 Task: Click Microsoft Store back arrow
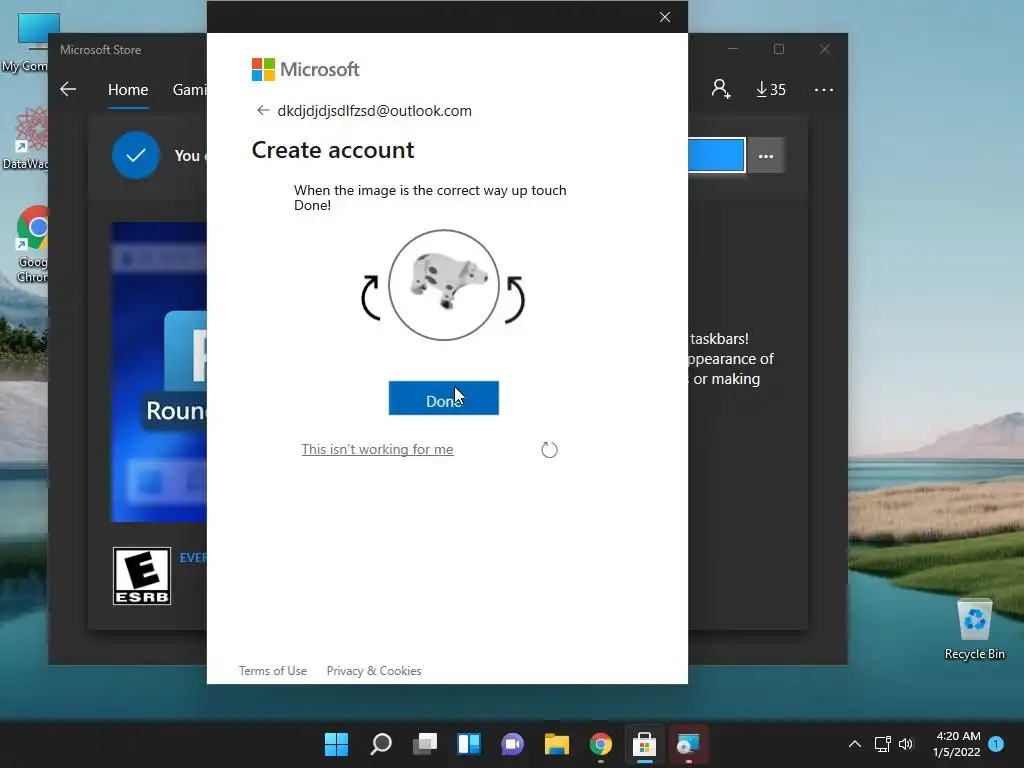pyautogui.click(x=68, y=89)
